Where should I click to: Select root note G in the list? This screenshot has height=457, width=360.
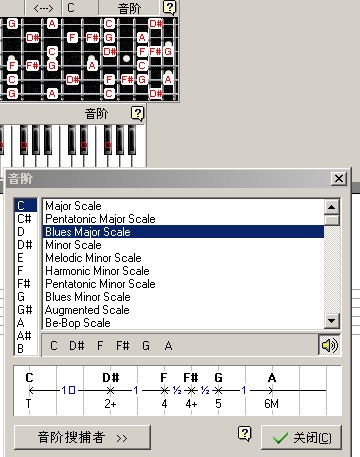point(26,297)
